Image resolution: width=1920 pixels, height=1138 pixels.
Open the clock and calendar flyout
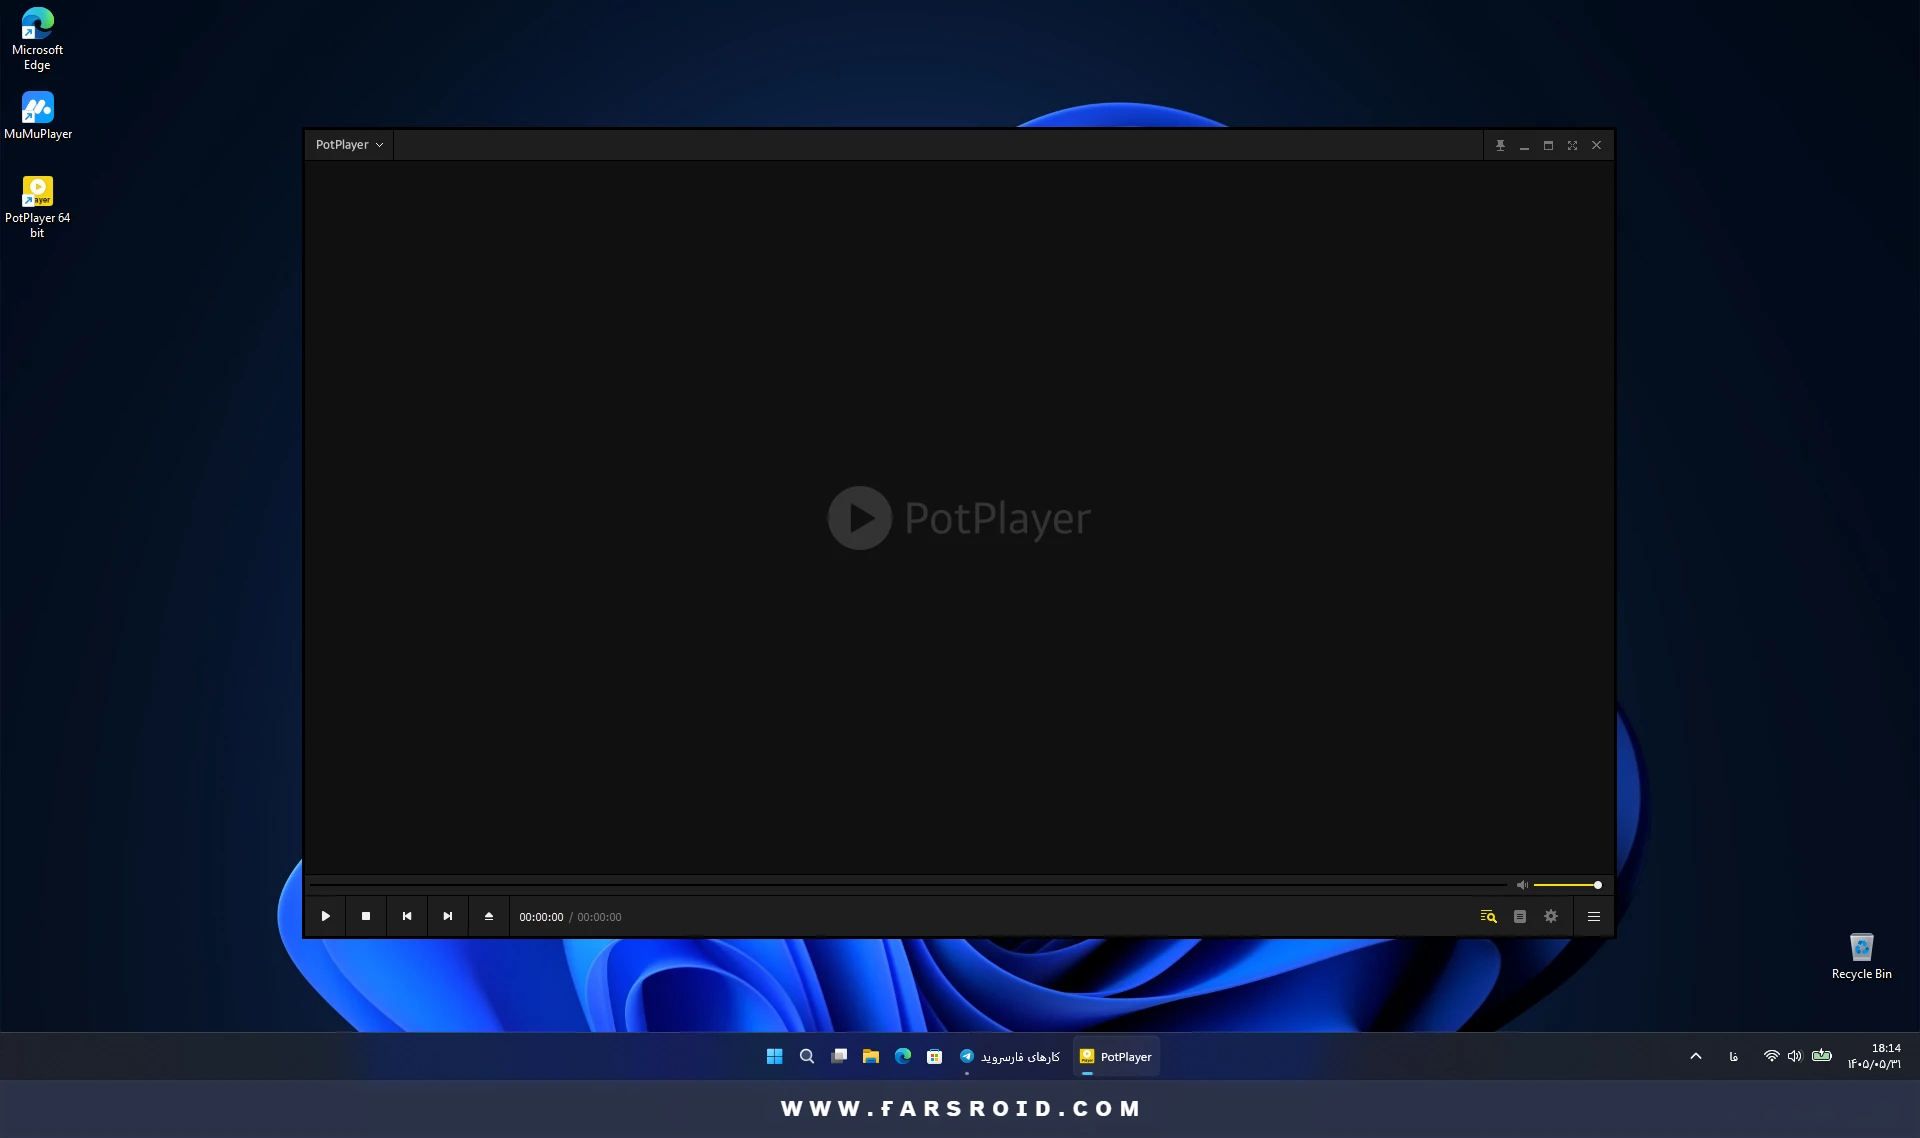1875,1056
